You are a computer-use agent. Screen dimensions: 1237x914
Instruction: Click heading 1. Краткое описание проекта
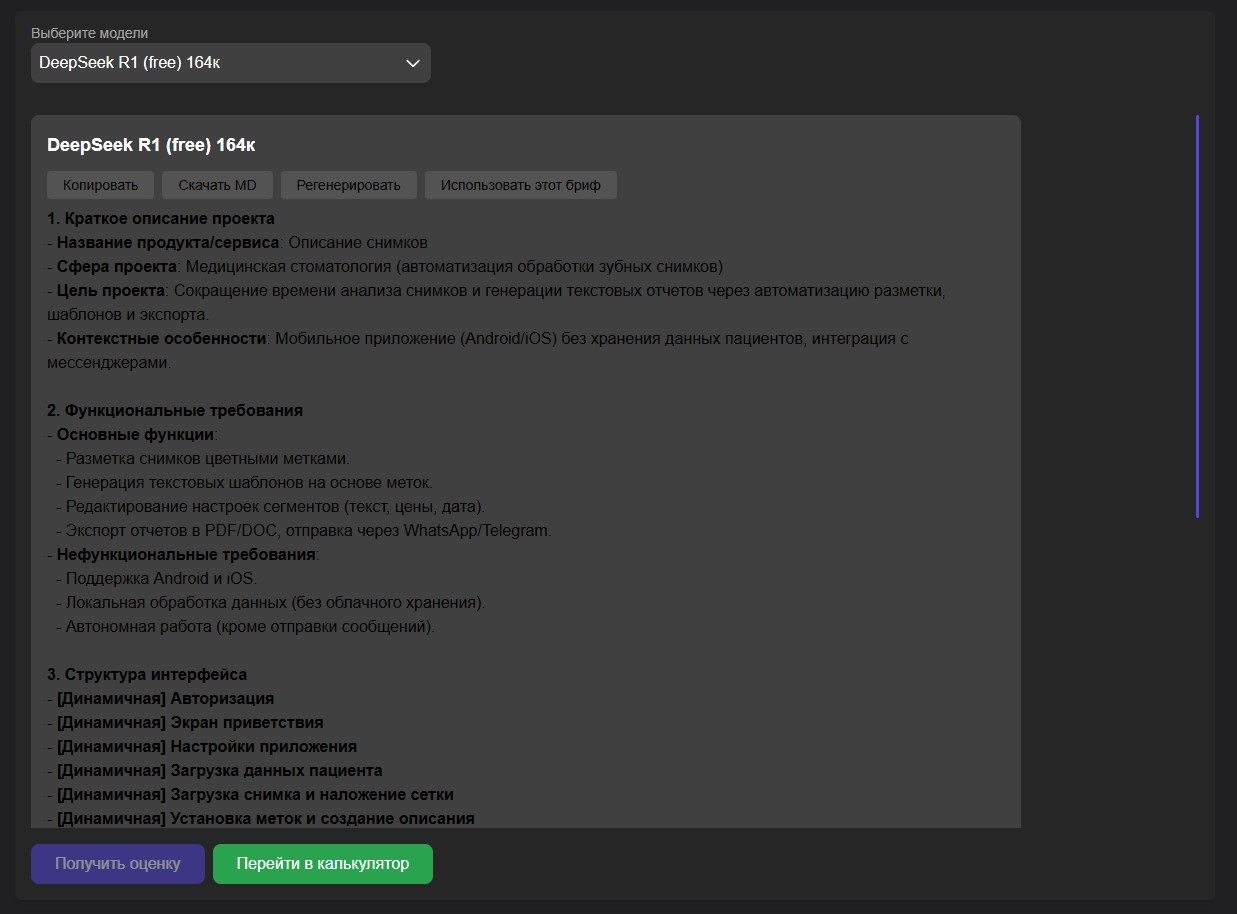tap(161, 218)
